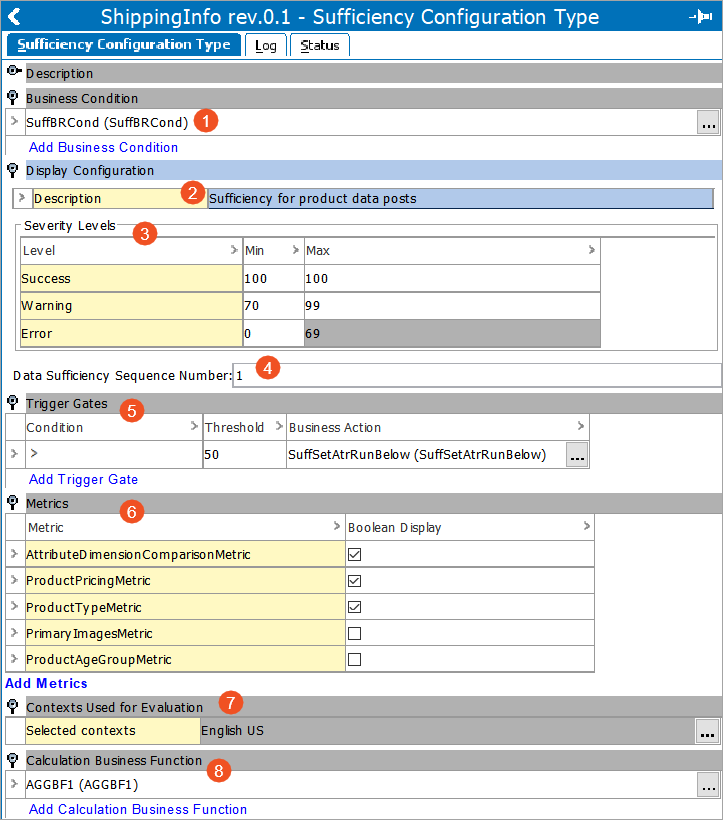
Task: Go back using the left chevron icon
Action: pyautogui.click(x=14, y=16)
